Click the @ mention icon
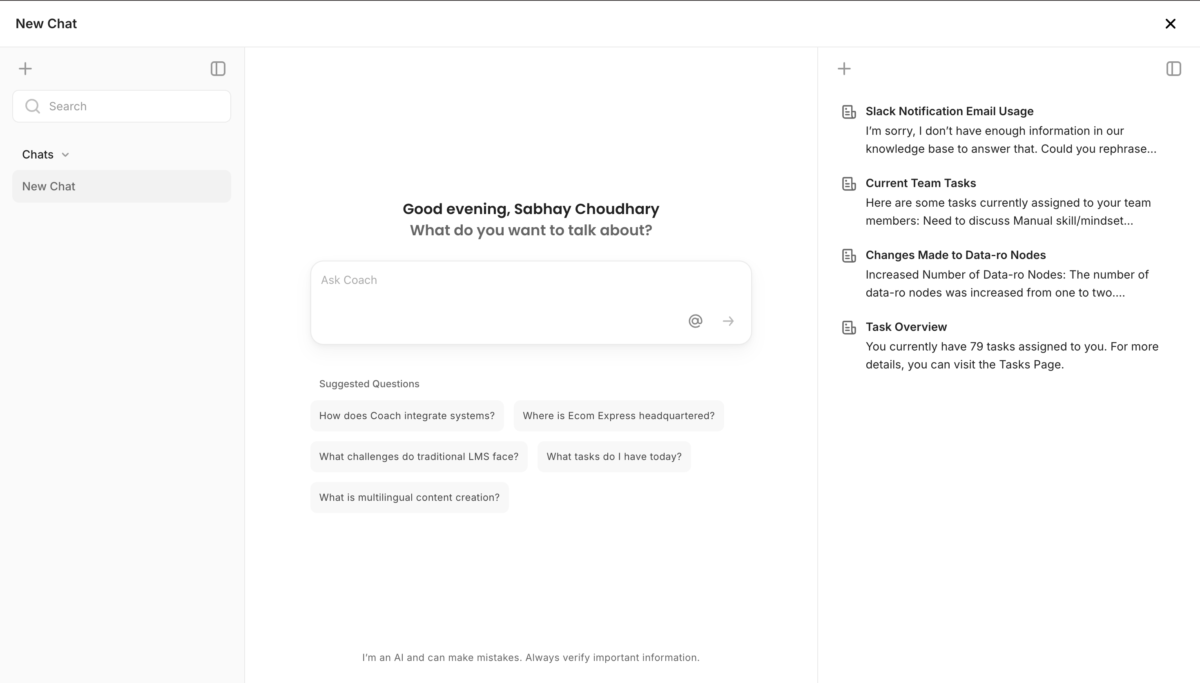 click(695, 321)
